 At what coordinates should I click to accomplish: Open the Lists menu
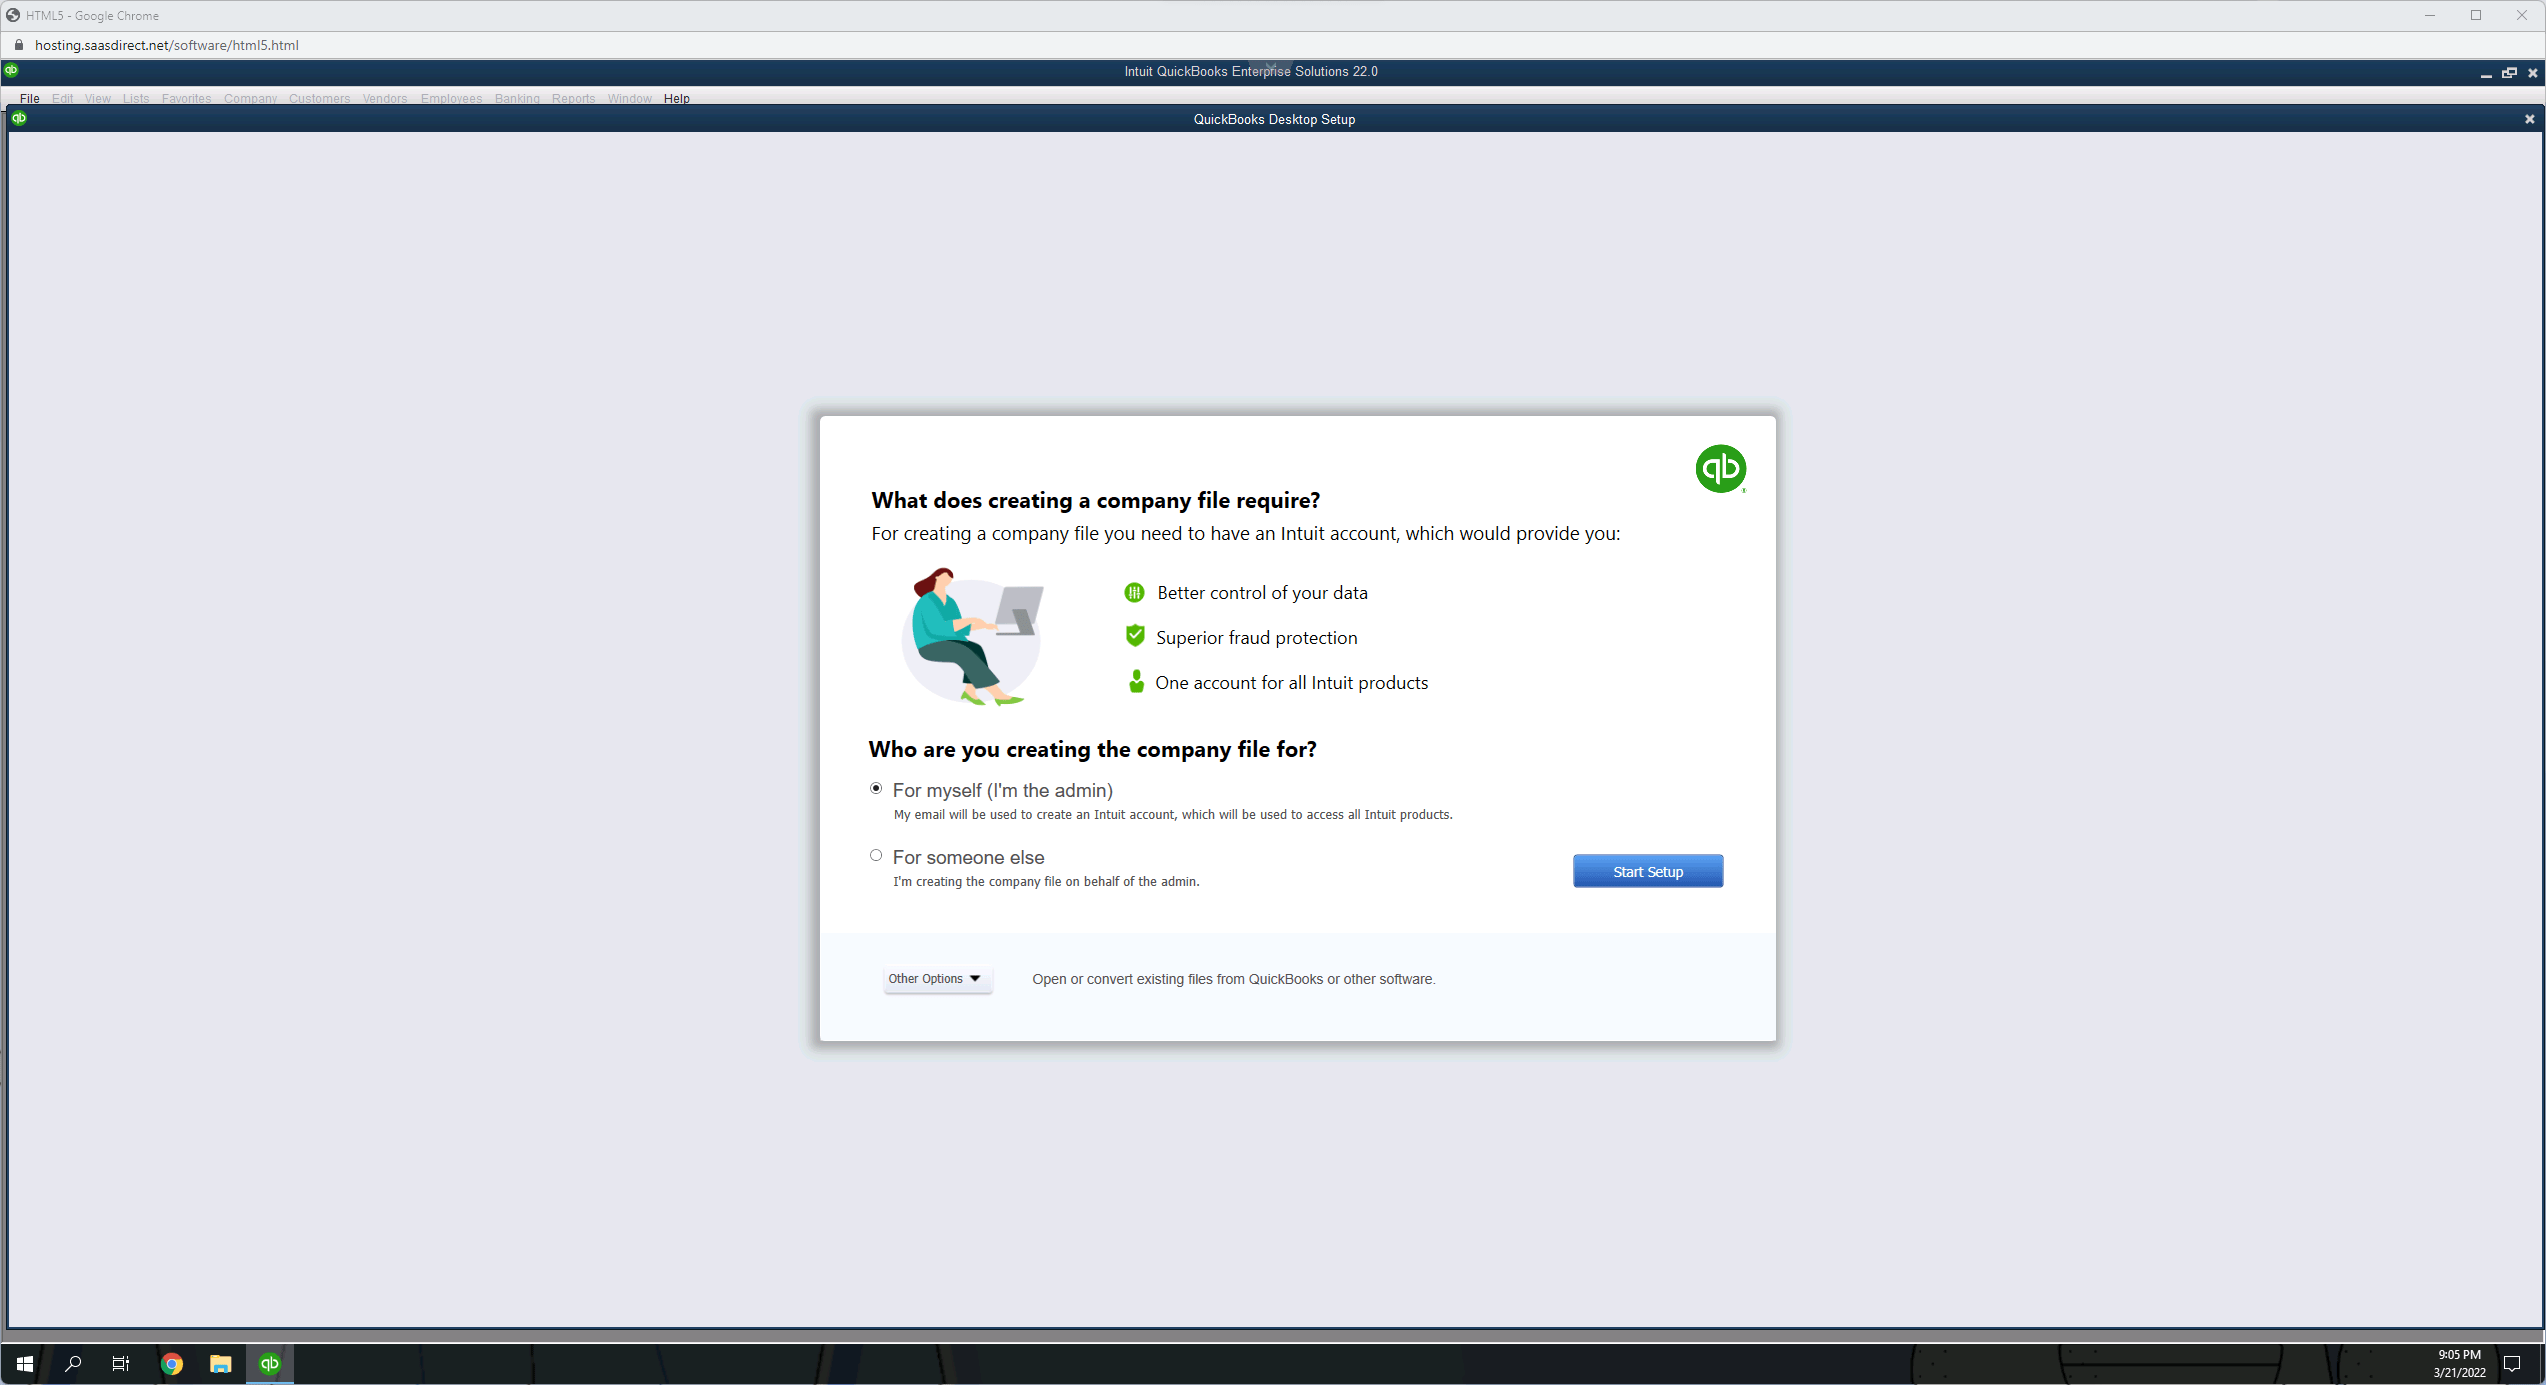136,98
